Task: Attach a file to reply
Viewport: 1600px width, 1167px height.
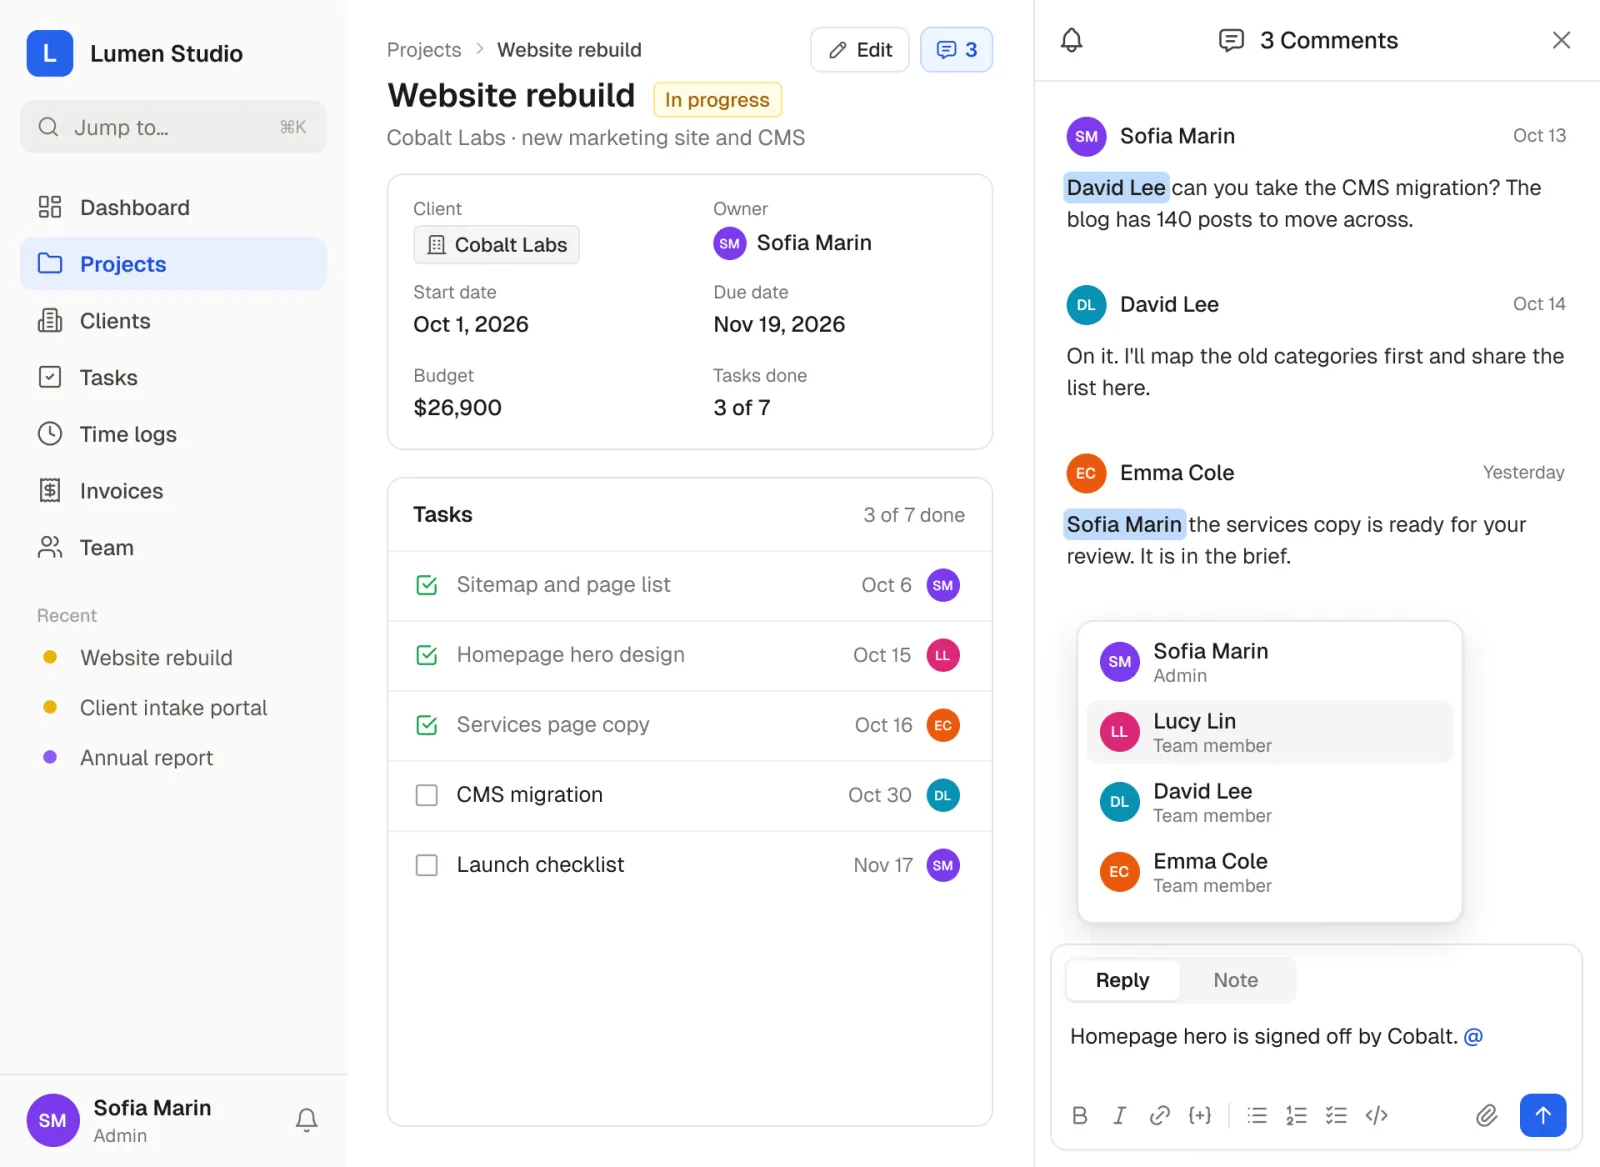Action: [1487, 1115]
